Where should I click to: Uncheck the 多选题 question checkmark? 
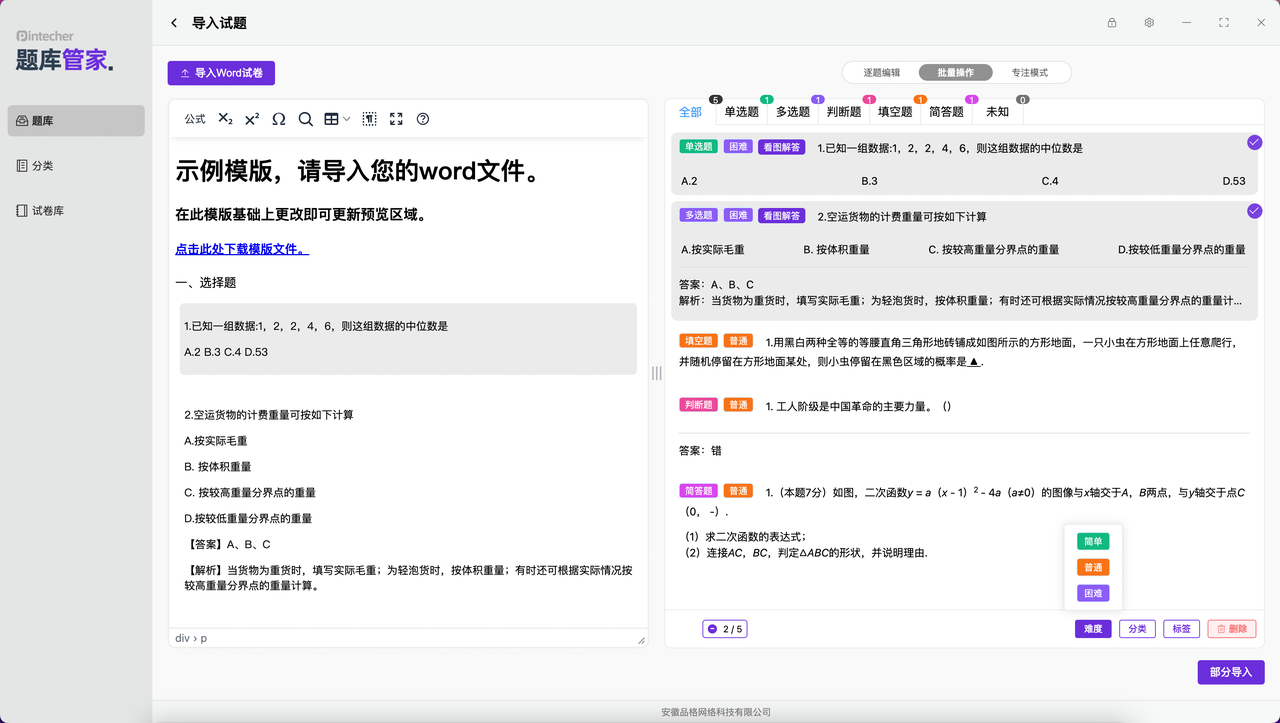pos(1255,211)
